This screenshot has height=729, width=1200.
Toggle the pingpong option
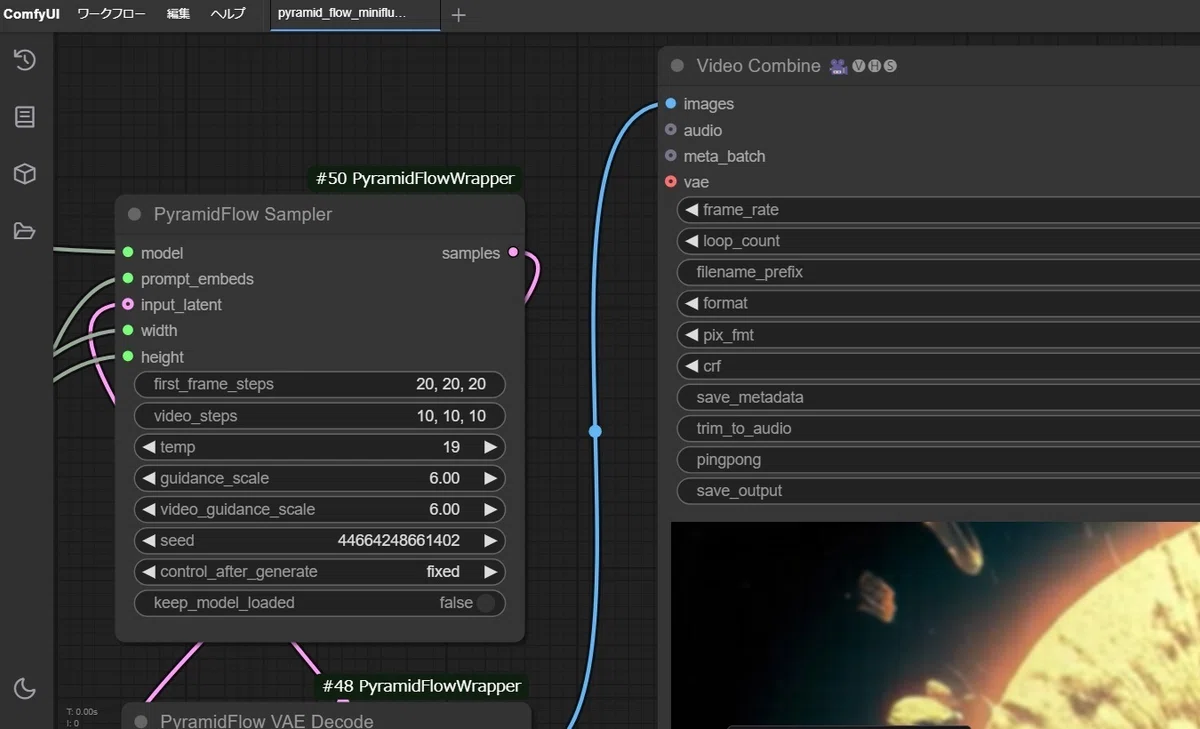[939, 460]
